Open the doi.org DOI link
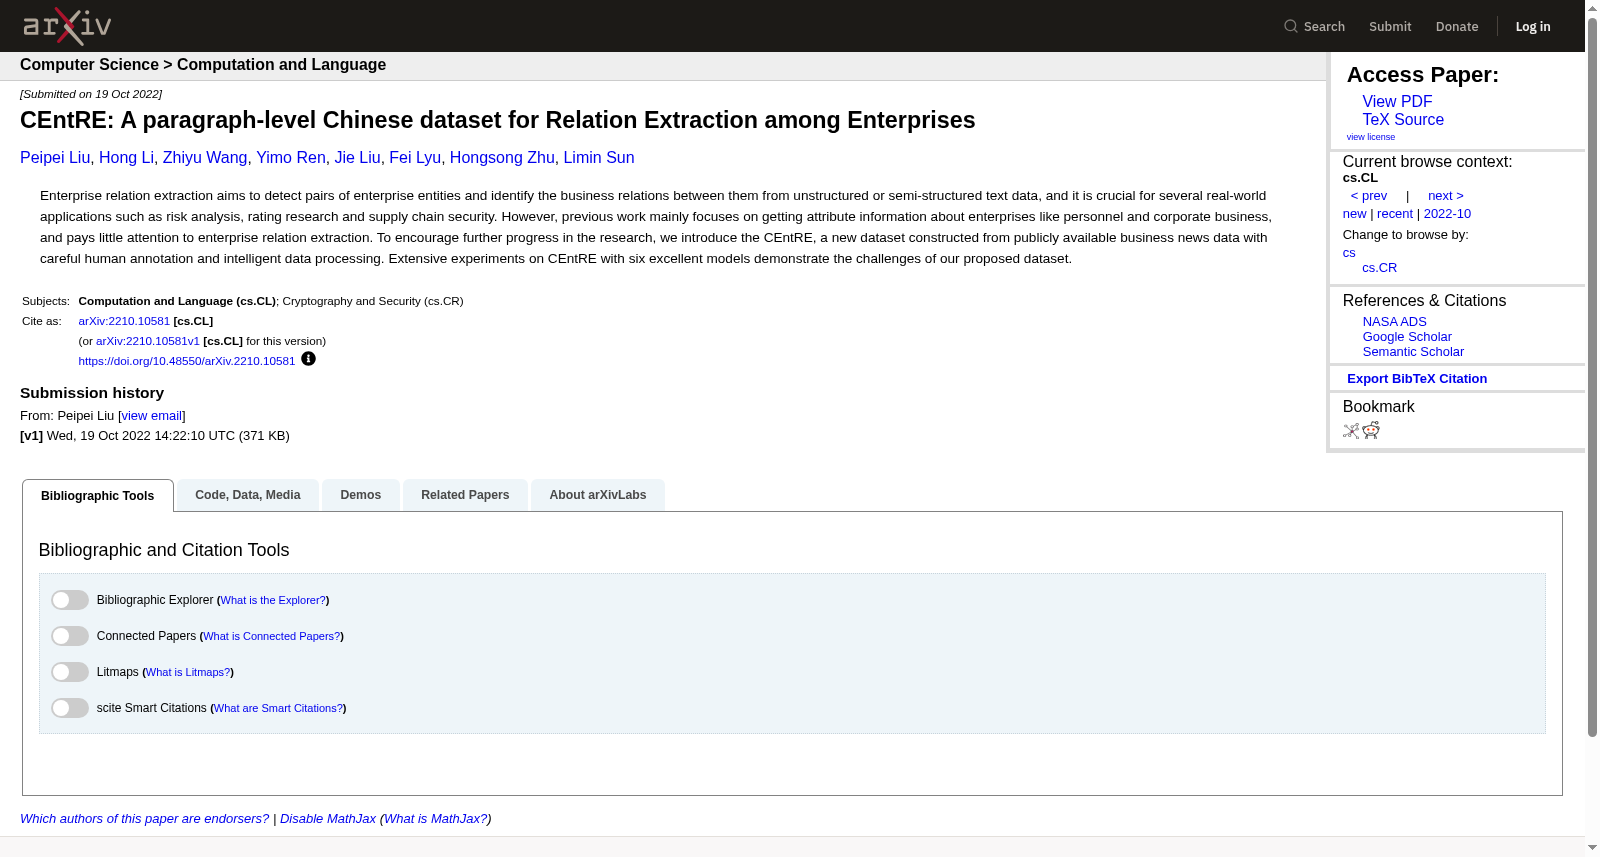 [x=187, y=362]
